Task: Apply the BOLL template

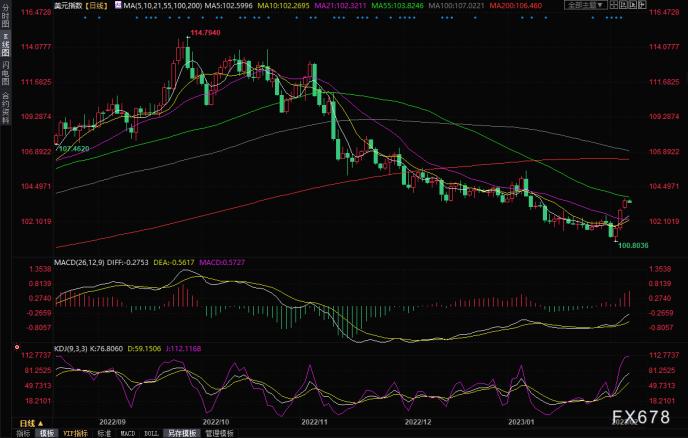Action: pos(151,433)
